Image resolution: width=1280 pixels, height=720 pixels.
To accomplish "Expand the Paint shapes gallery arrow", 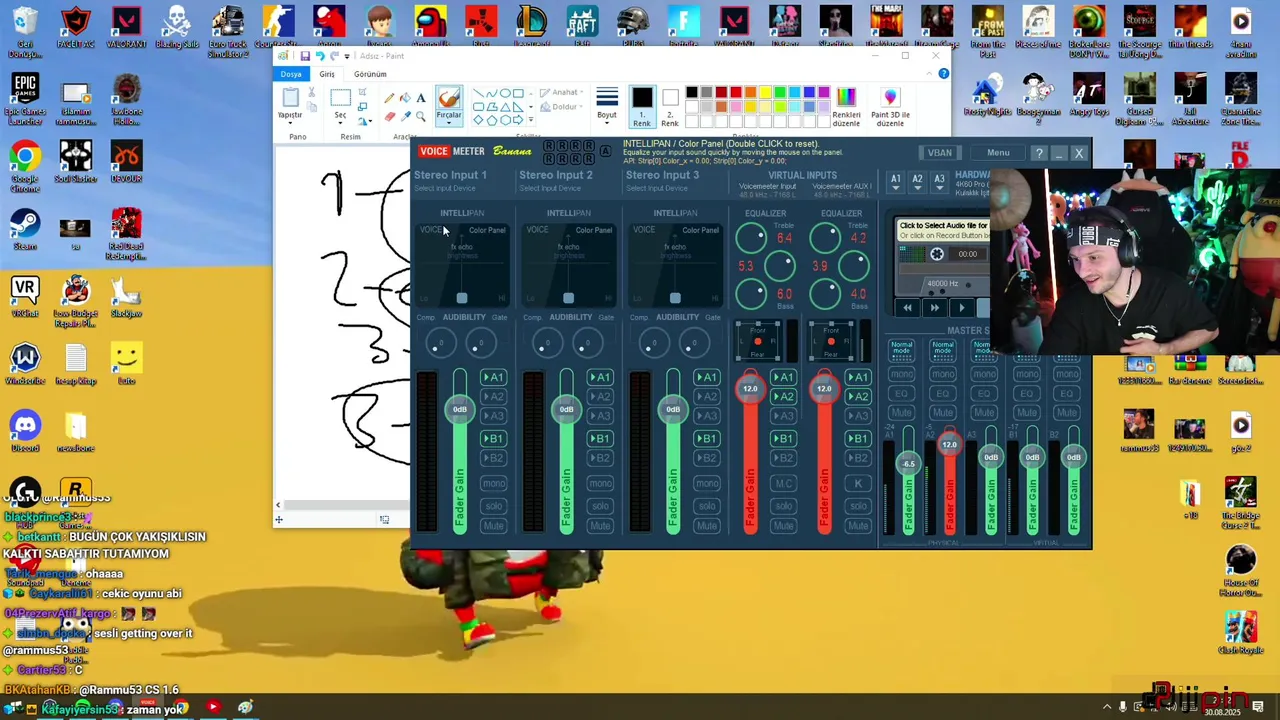I will click(x=531, y=120).
